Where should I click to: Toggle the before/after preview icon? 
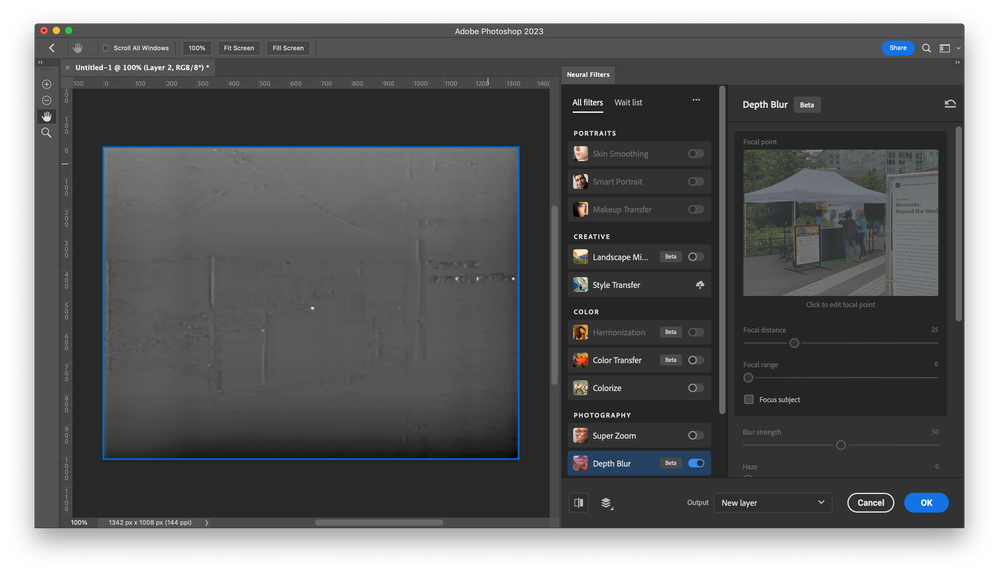(x=579, y=503)
